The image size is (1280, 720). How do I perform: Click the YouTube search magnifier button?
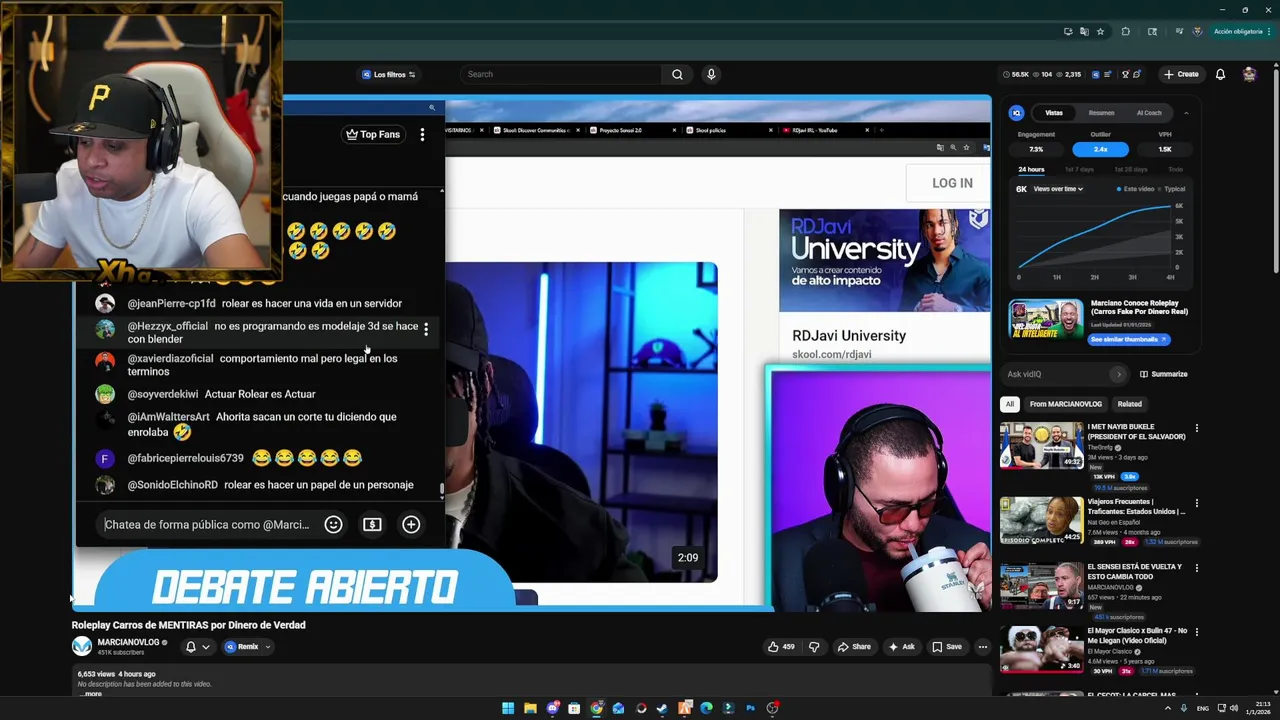(x=677, y=74)
